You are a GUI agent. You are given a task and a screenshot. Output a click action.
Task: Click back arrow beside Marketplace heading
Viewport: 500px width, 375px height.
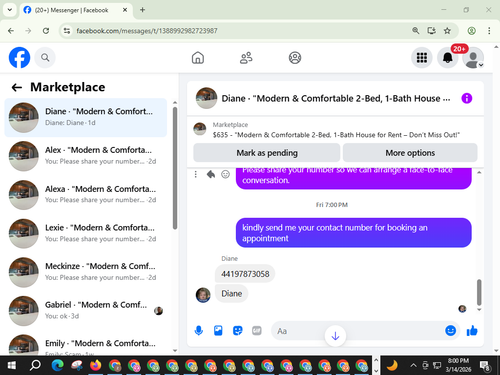point(17,88)
